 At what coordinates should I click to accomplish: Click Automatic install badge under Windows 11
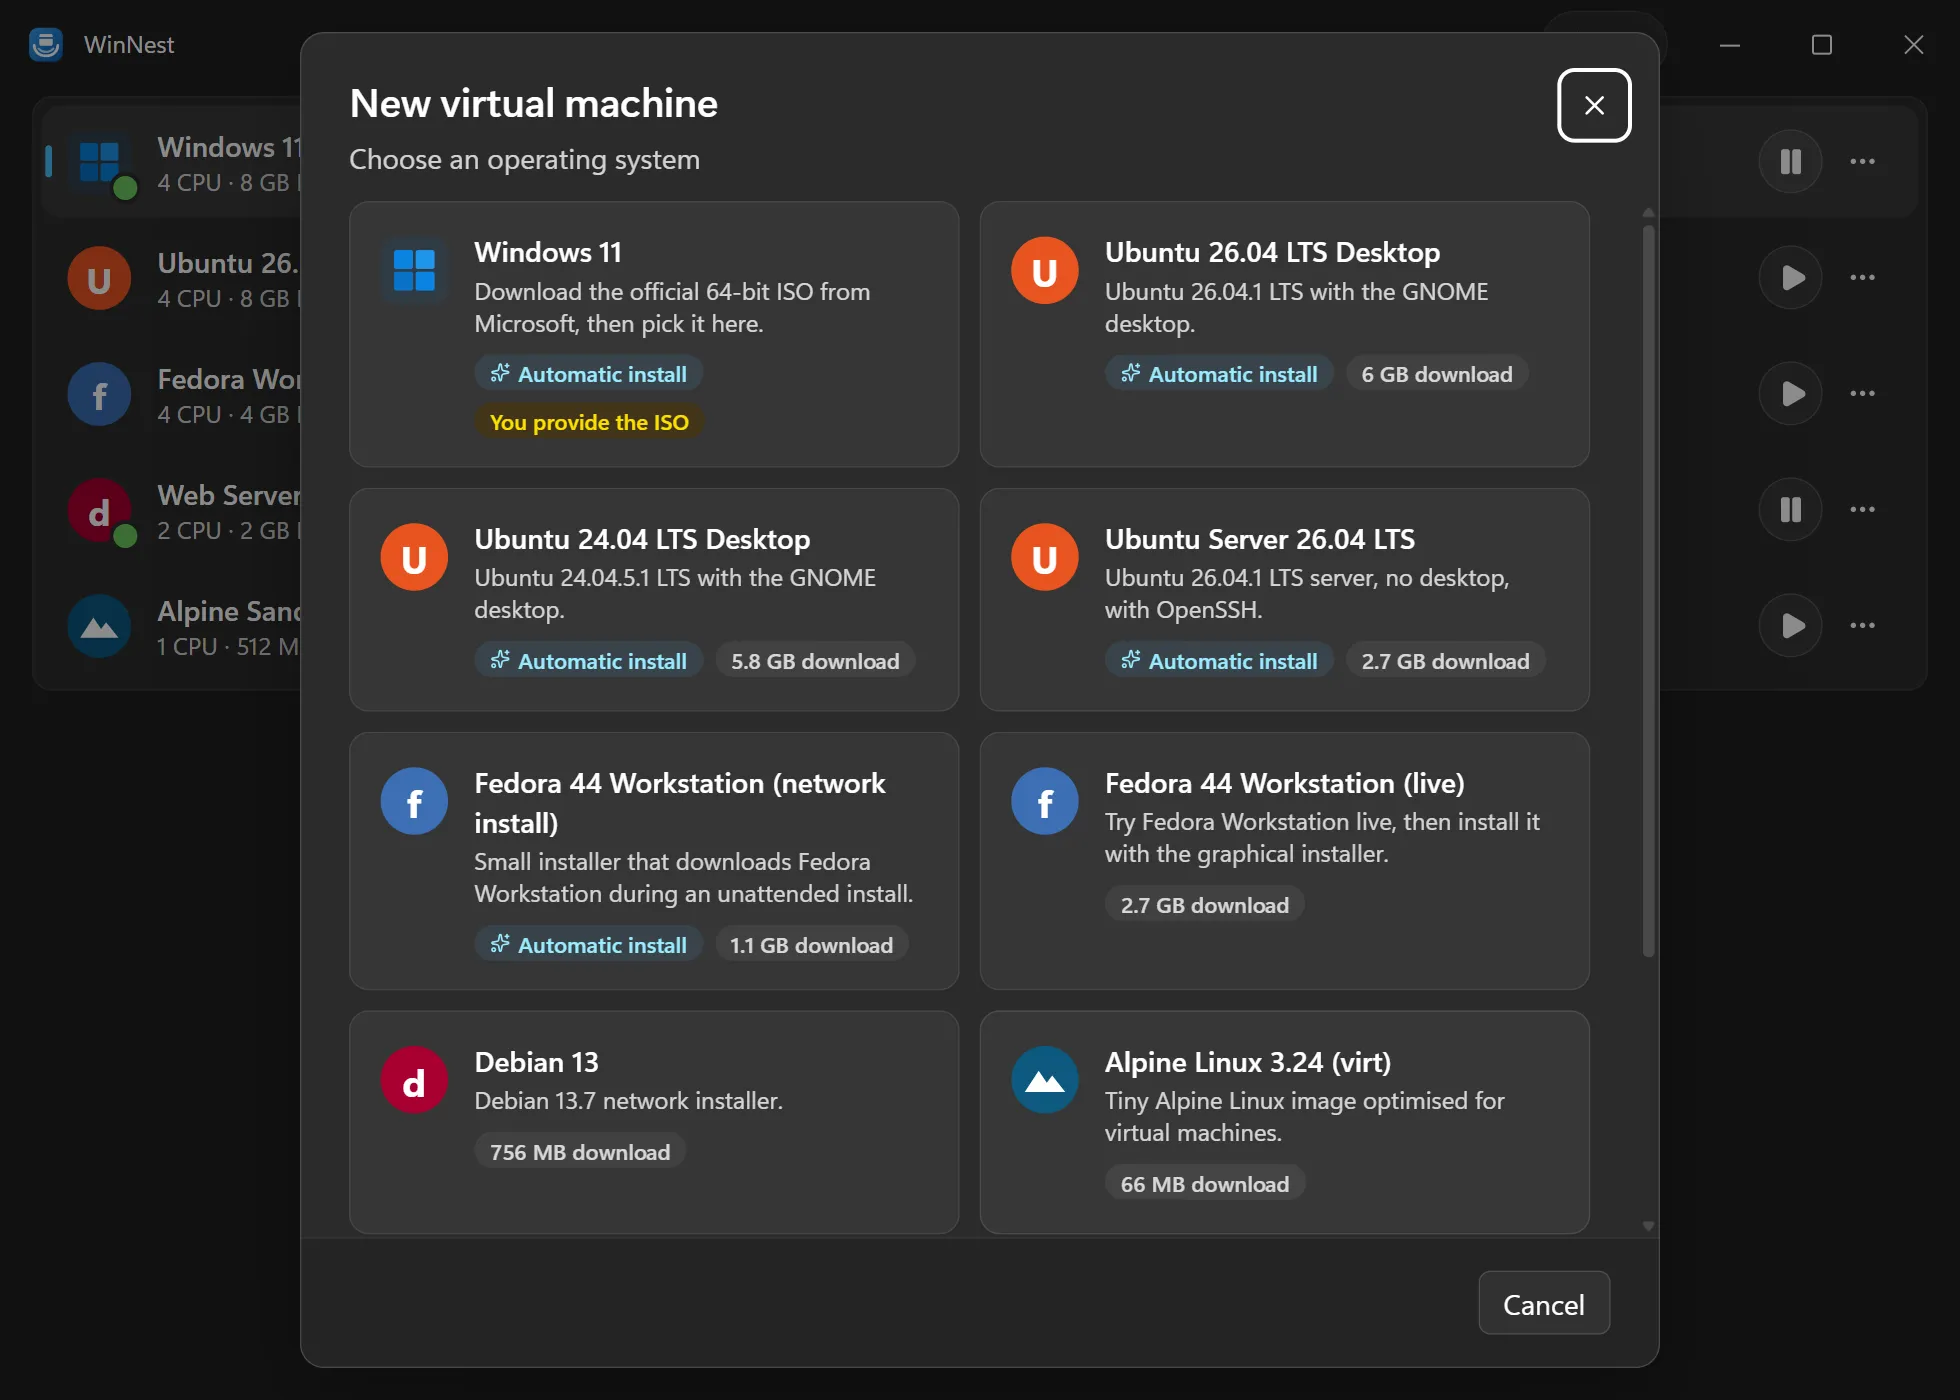589,374
